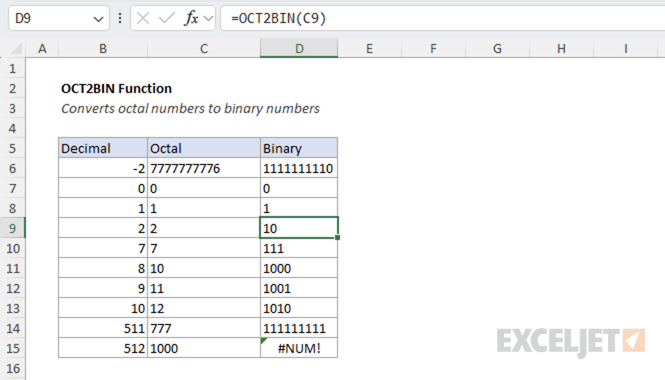The height and width of the screenshot is (380, 665).
Task: Select the 'Octal' header cell
Action: coord(204,148)
